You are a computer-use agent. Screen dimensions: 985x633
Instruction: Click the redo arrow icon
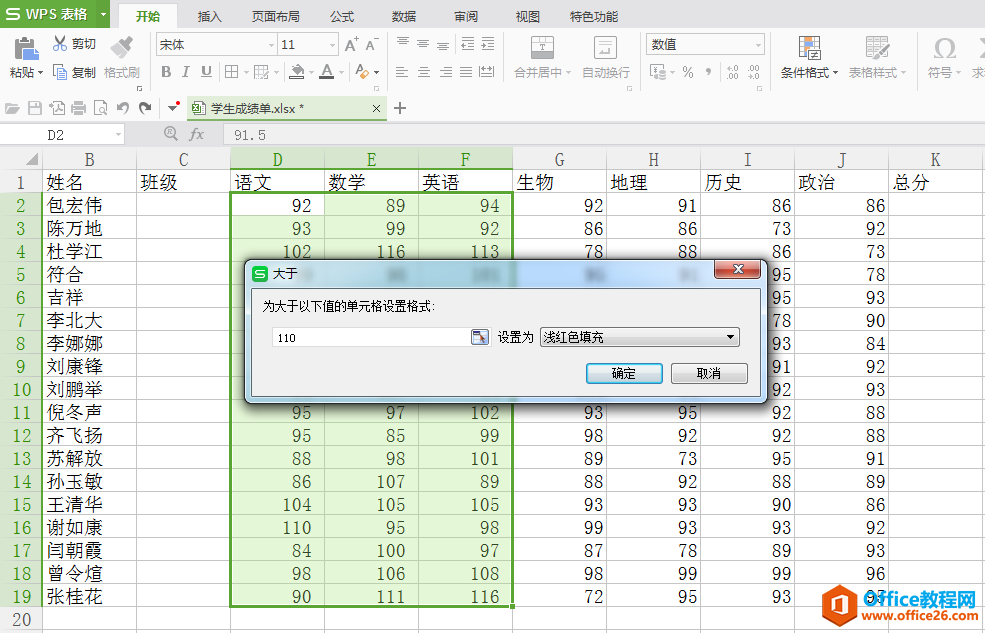(x=145, y=109)
